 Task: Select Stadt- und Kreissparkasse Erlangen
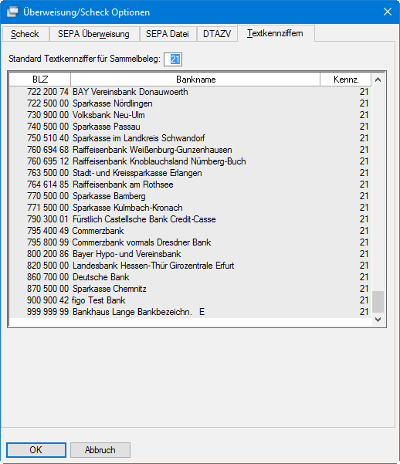190,173
